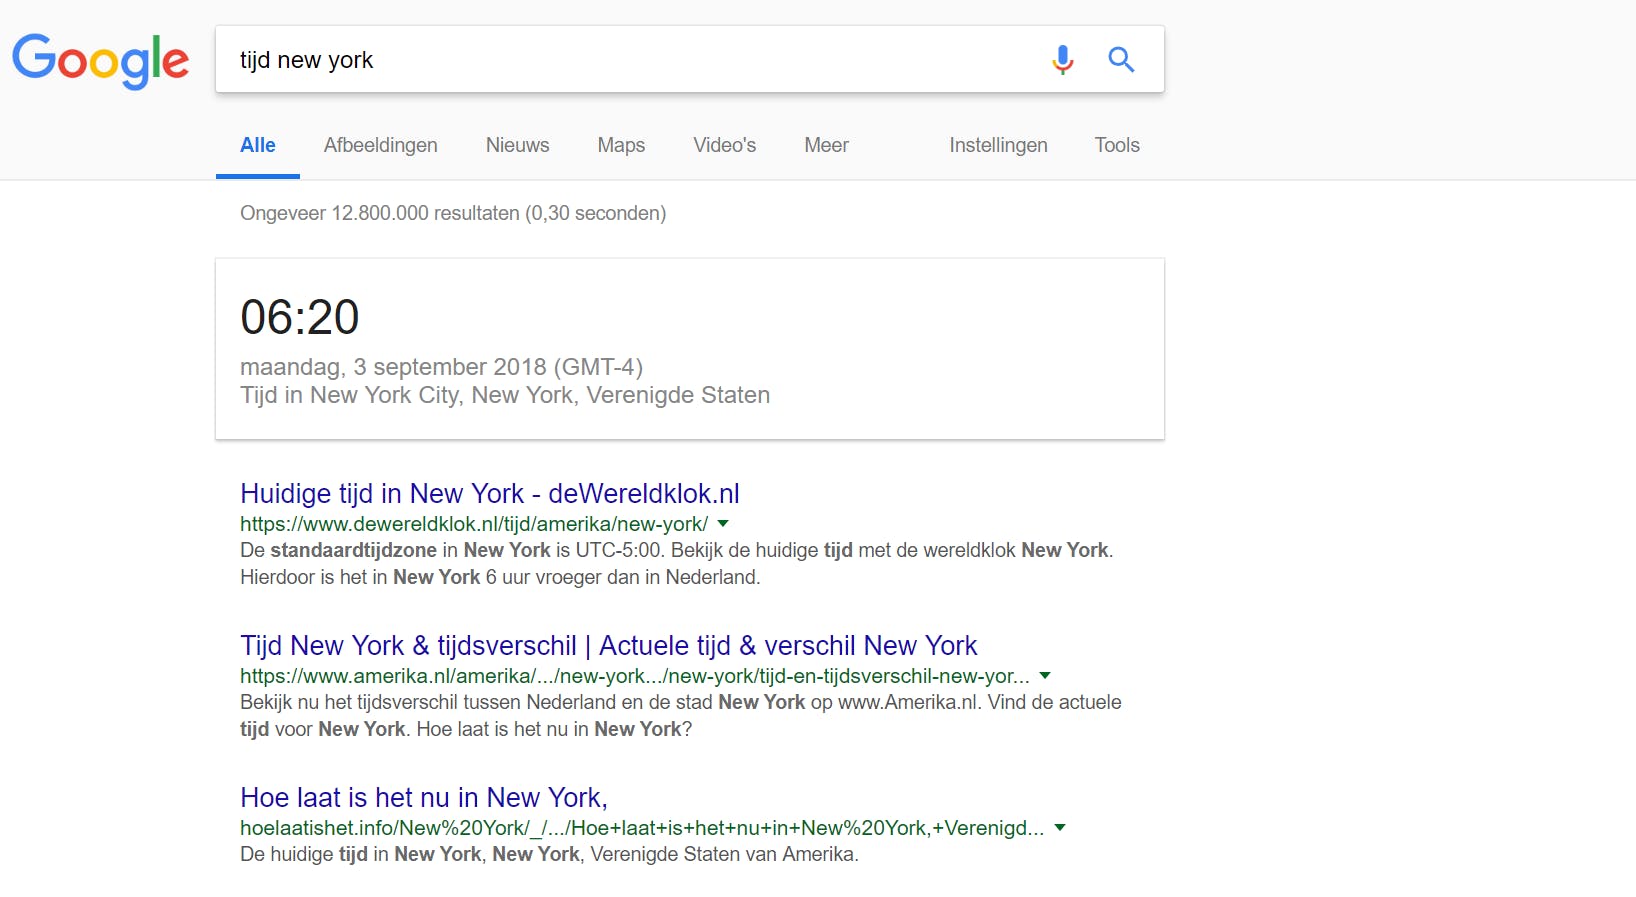Click the Google logo
This screenshot has width=1636, height=897.
pos(100,60)
